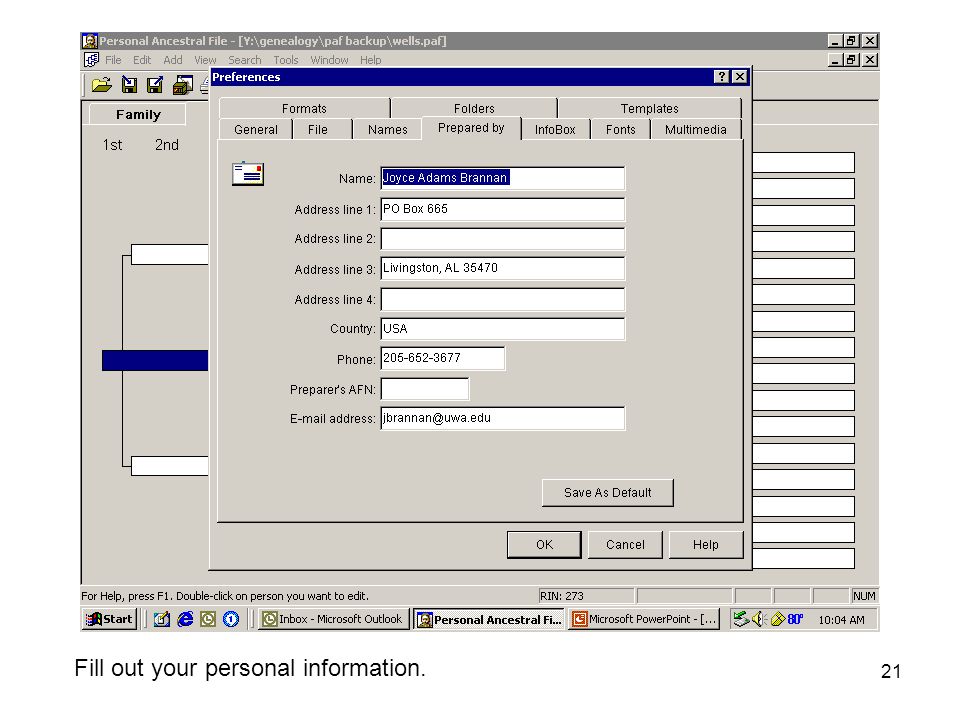Open the File menu
960x720 pixels.
click(x=113, y=60)
